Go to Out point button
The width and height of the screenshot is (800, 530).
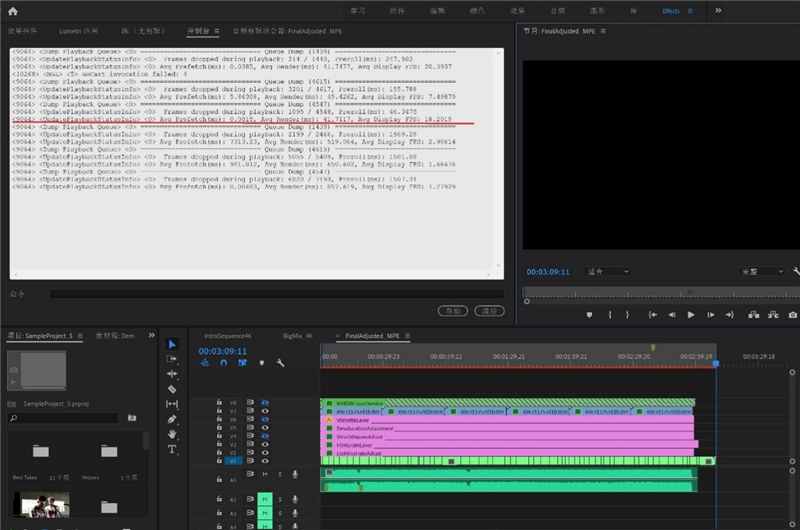pyautogui.click(x=730, y=315)
